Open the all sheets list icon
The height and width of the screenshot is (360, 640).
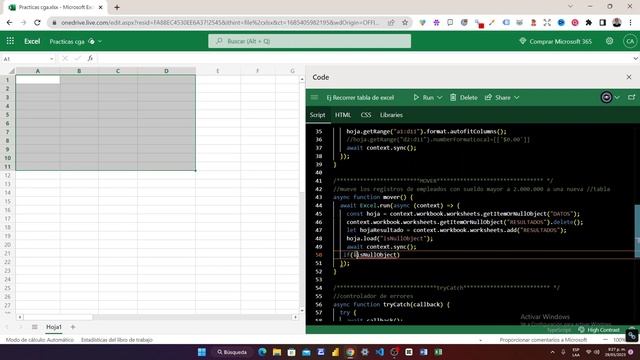point(35,327)
